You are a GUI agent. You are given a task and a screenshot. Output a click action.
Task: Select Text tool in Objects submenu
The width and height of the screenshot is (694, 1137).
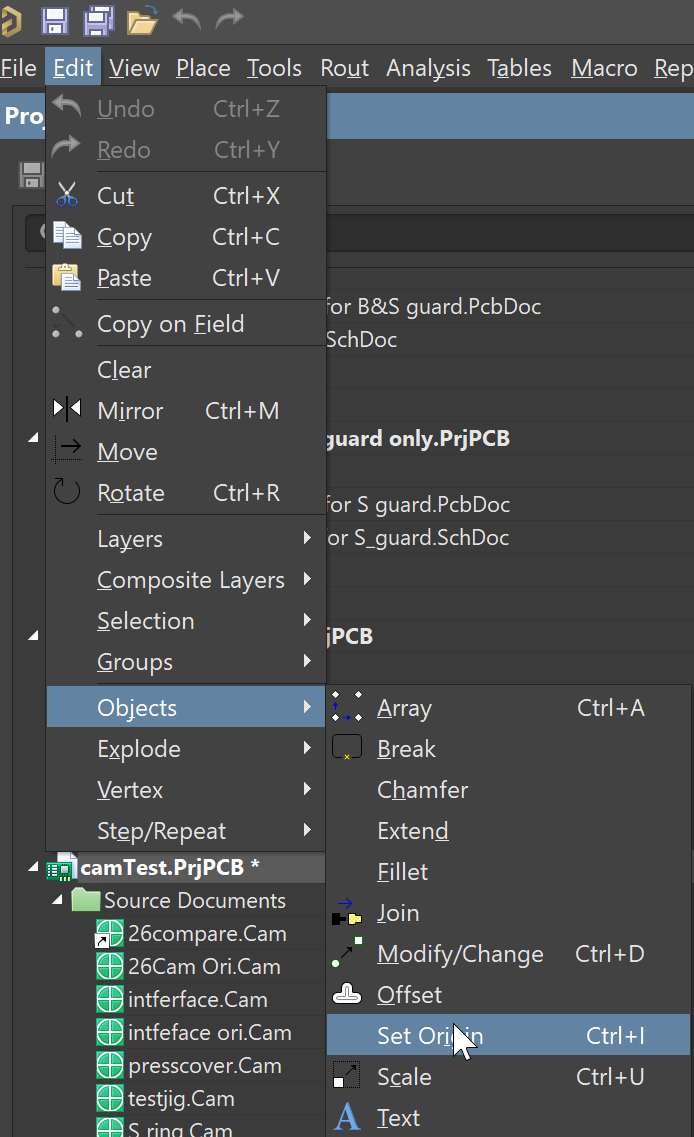(x=398, y=1118)
